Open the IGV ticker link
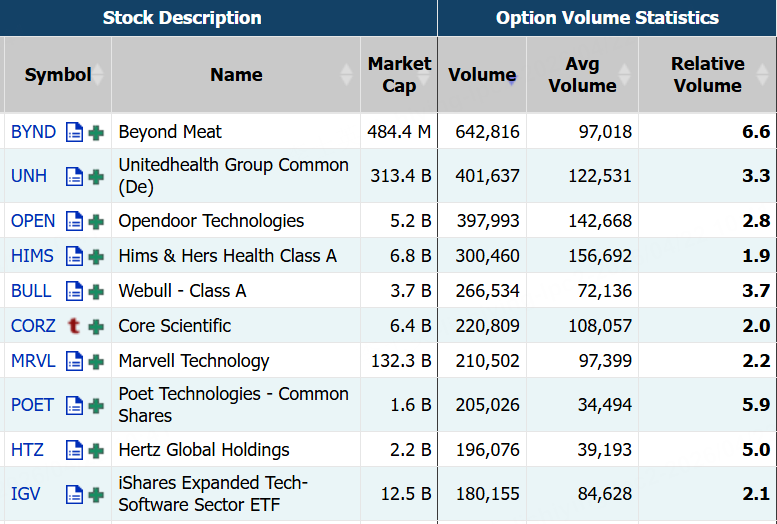Image resolution: width=777 pixels, height=524 pixels. click(x=26, y=494)
